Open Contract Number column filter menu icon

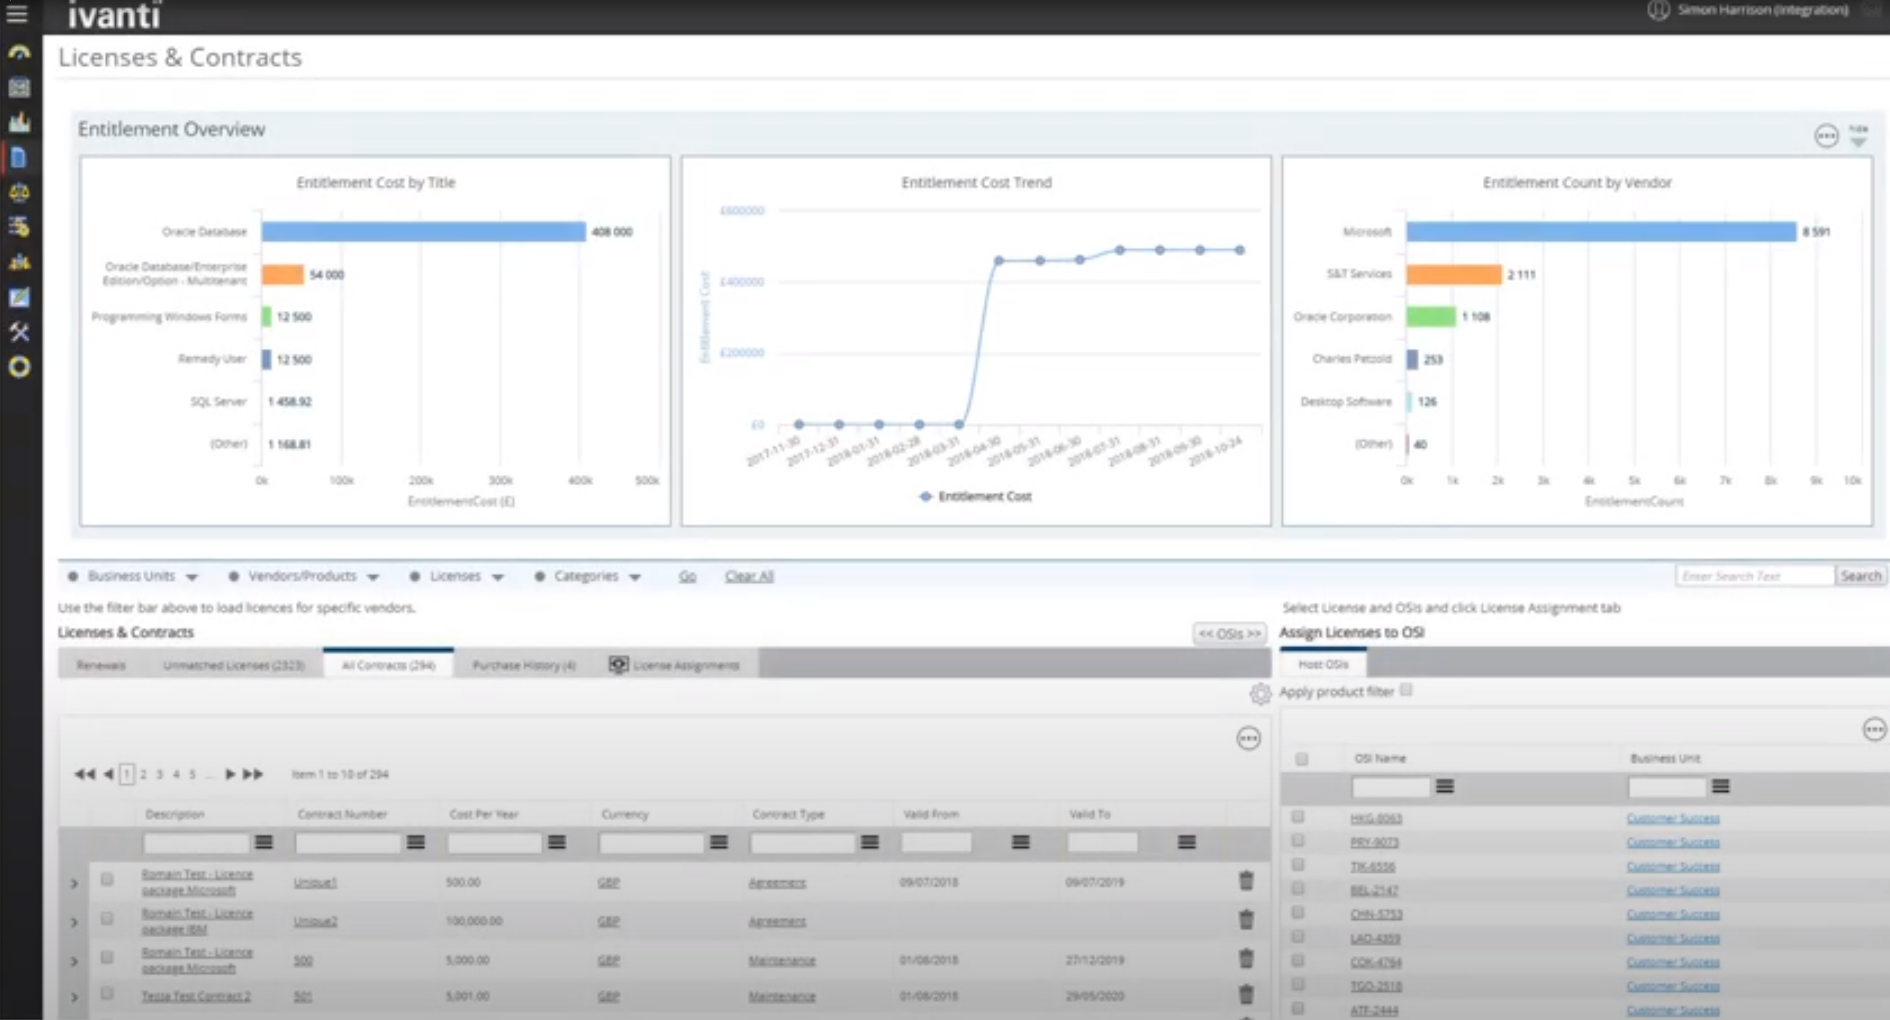tap(416, 843)
